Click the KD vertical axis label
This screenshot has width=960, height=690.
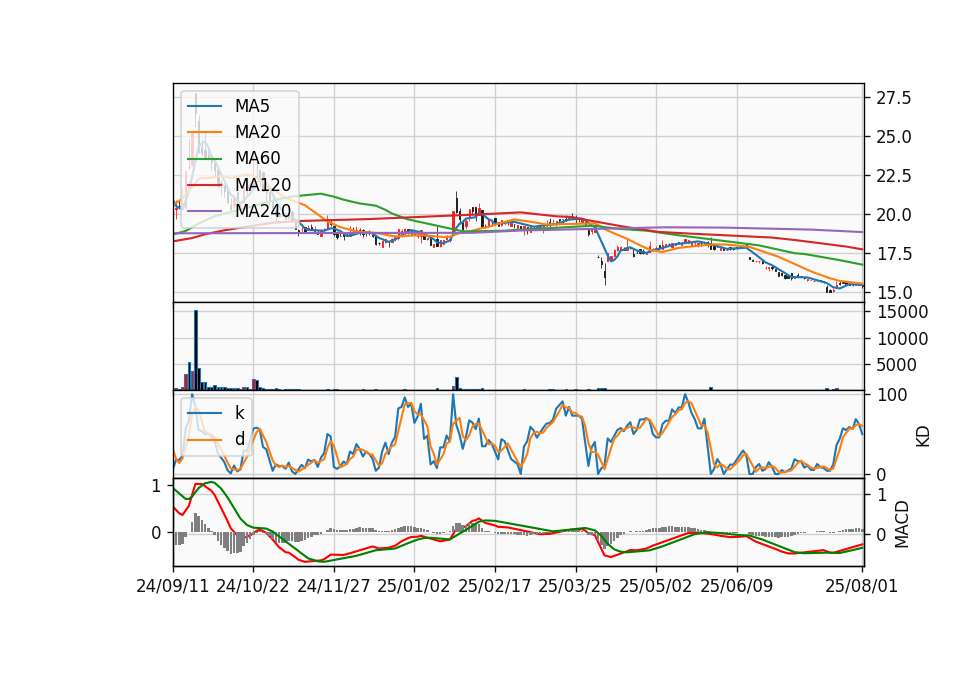(x=923, y=437)
